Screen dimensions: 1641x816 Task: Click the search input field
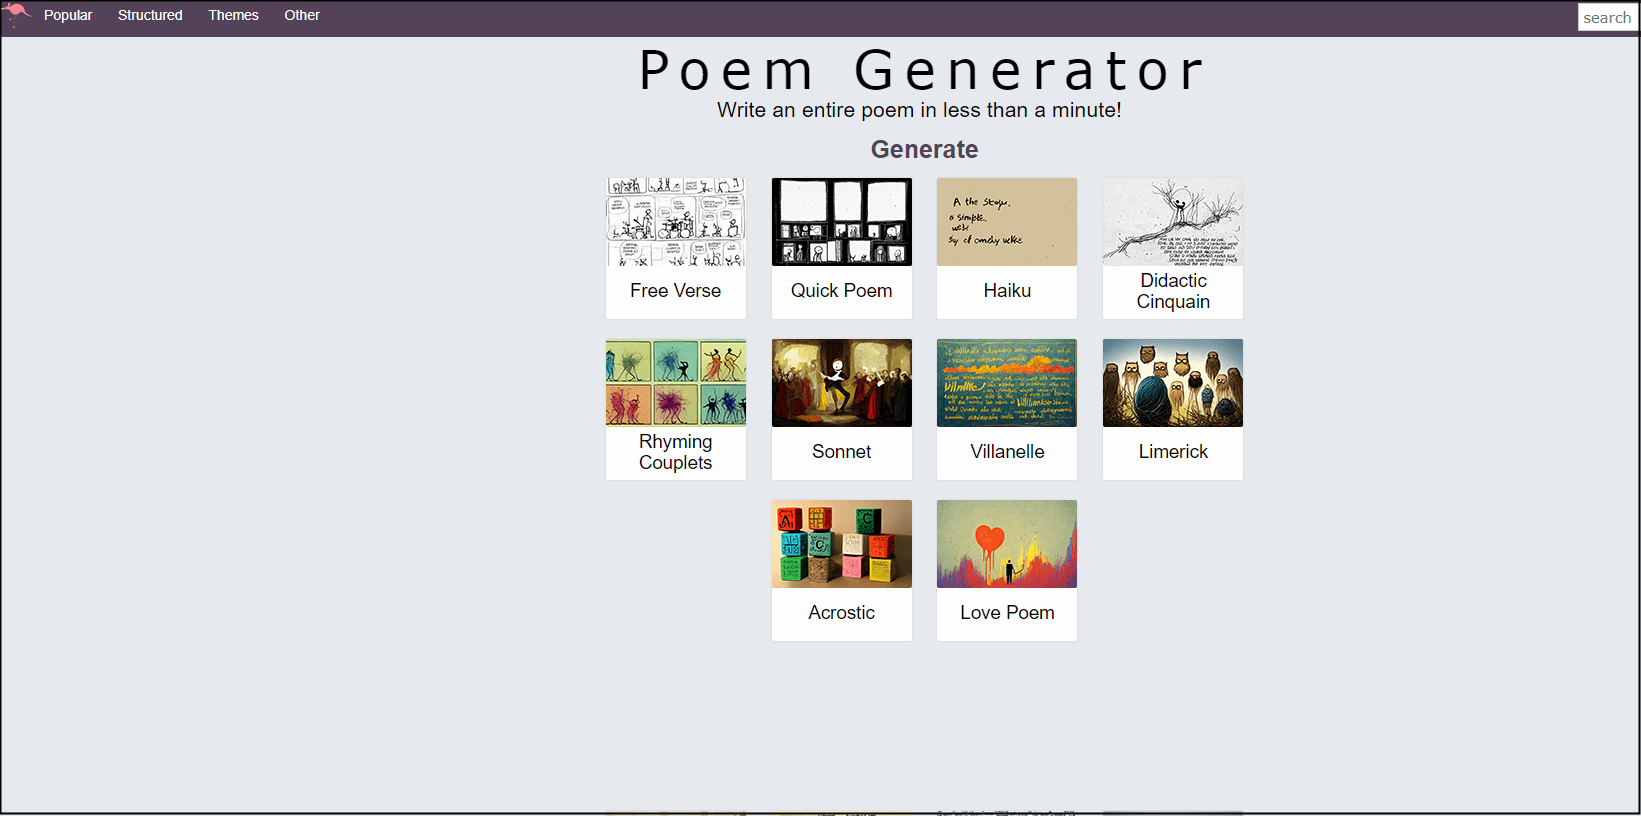click(1606, 17)
